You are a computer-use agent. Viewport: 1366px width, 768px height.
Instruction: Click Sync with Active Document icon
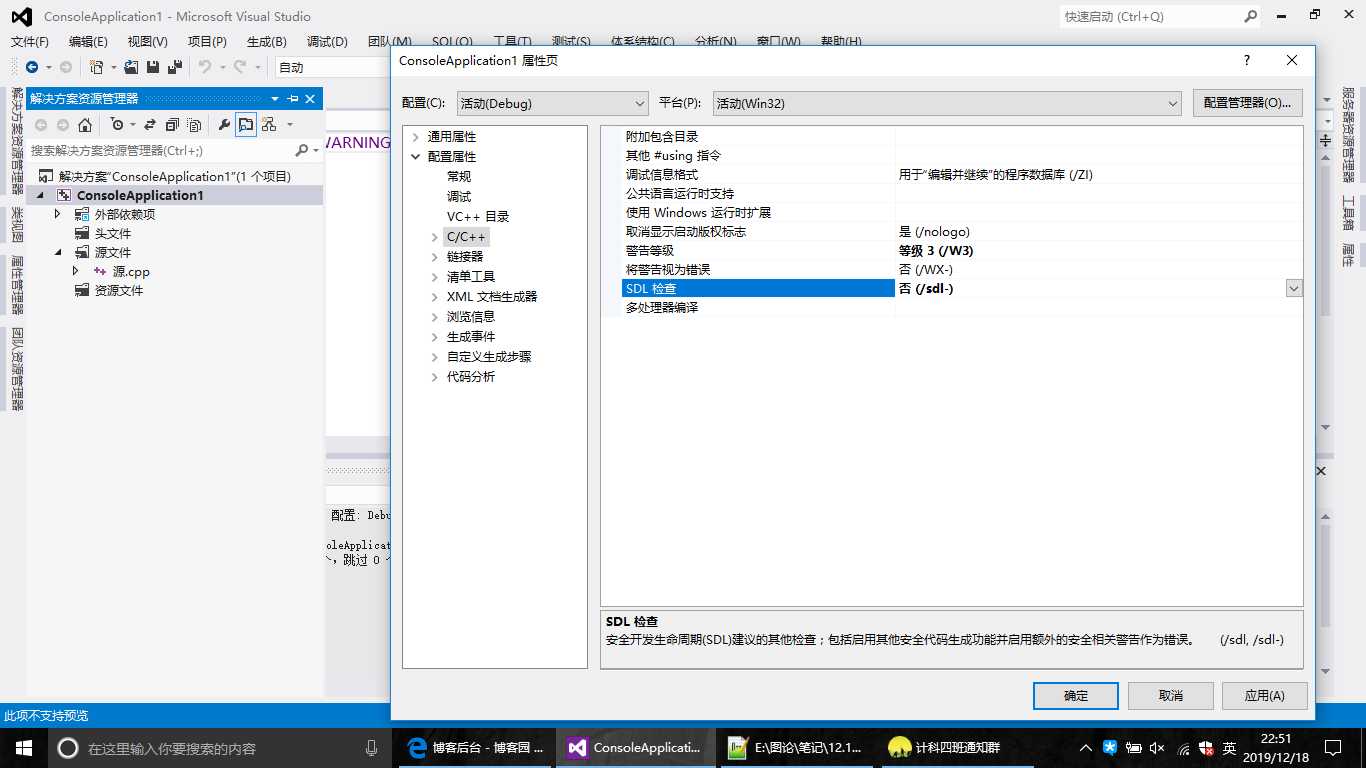point(150,125)
